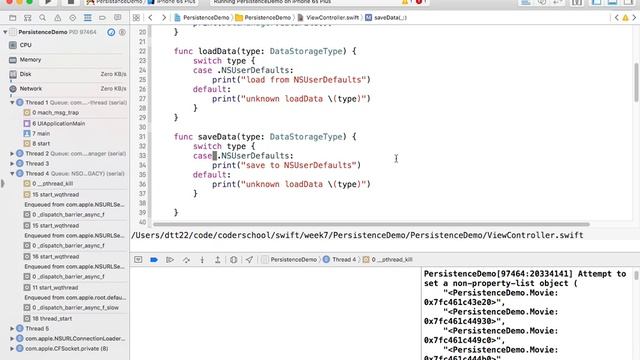The height and width of the screenshot is (360, 640).
Task: Click the jump bar warning indicator
Action: 625,18
